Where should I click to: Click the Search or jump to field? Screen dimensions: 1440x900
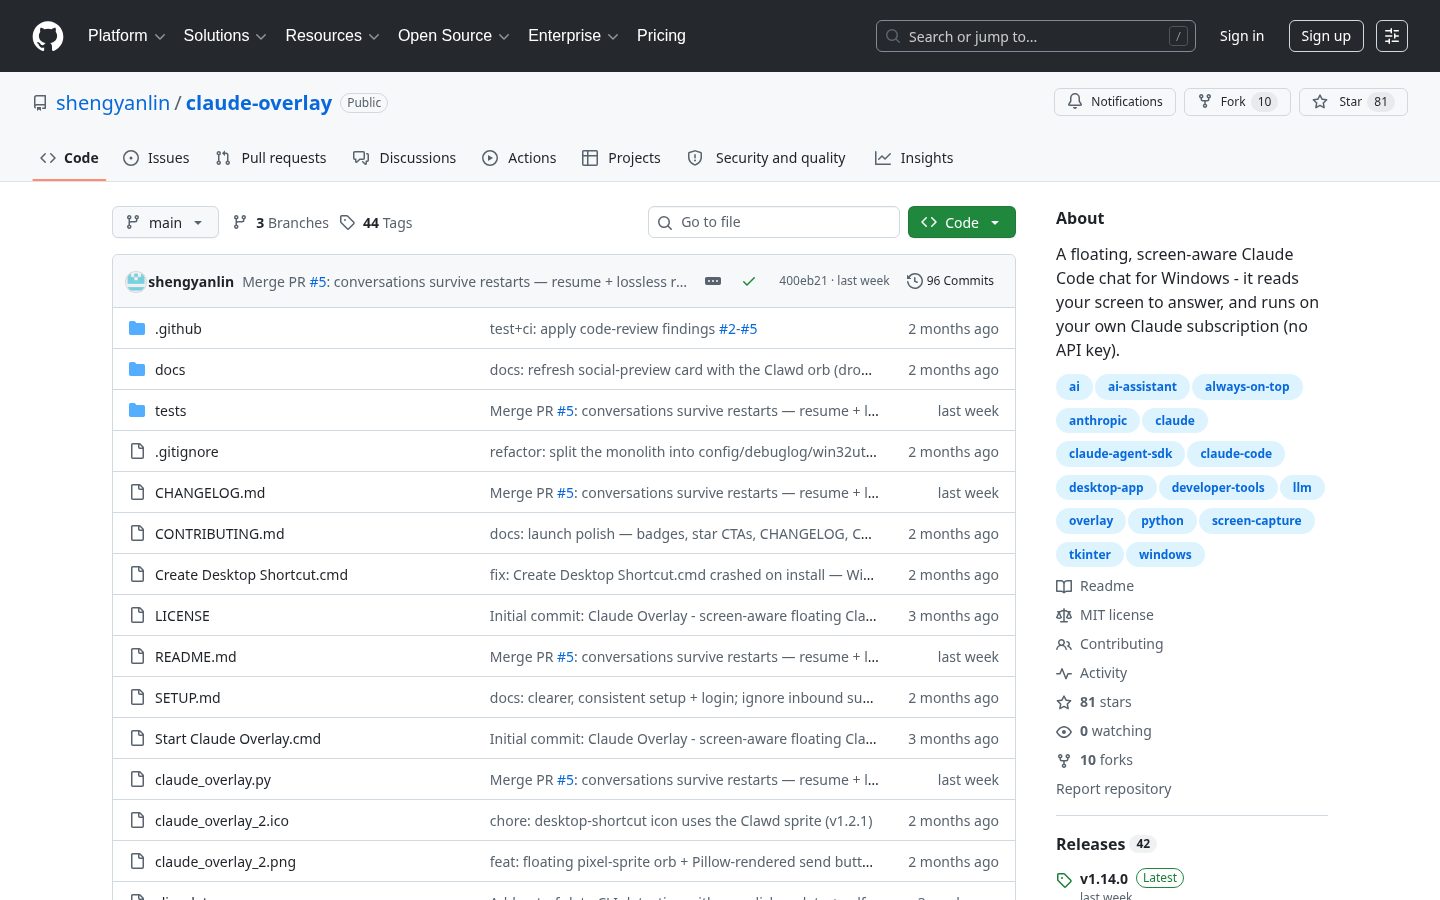pos(1036,36)
